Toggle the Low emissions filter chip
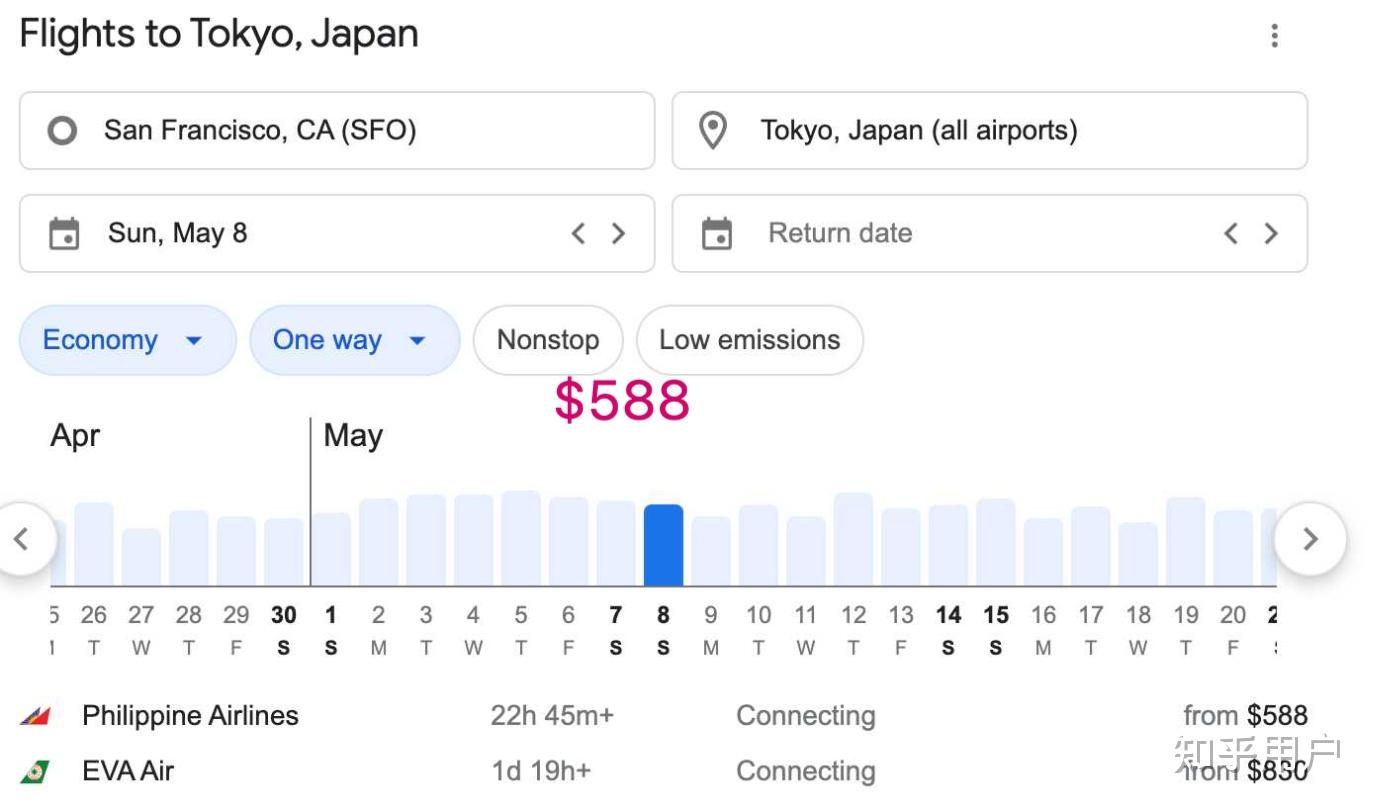 pyautogui.click(x=749, y=340)
